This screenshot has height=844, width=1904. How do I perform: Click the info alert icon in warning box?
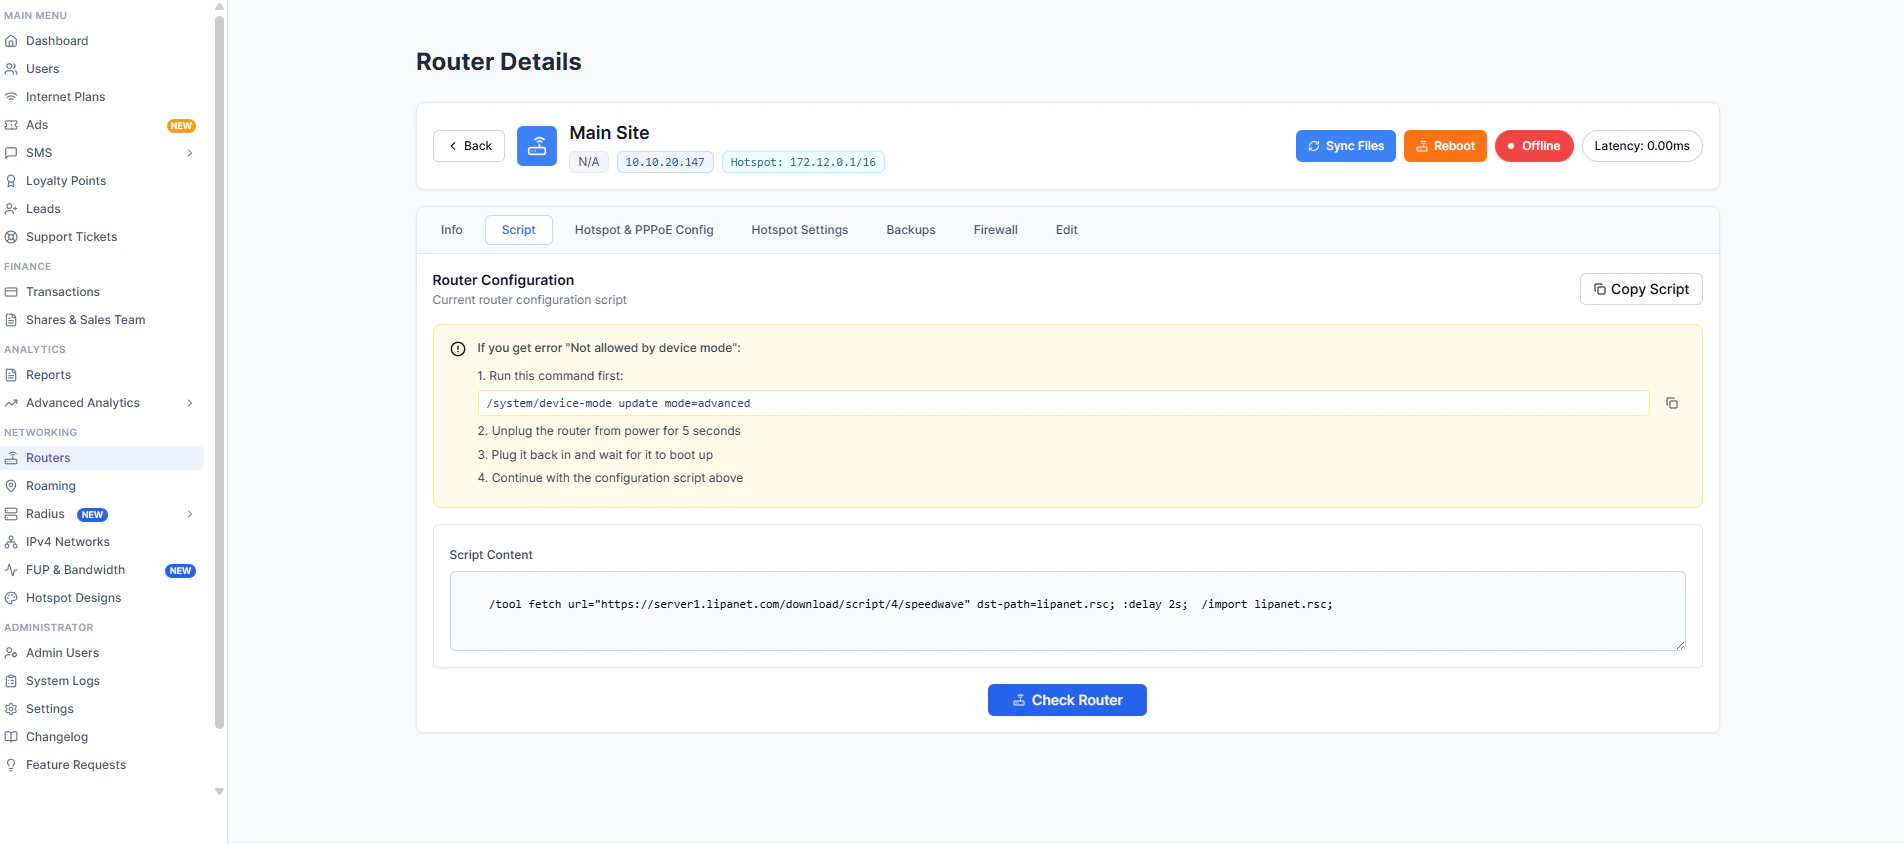click(458, 349)
